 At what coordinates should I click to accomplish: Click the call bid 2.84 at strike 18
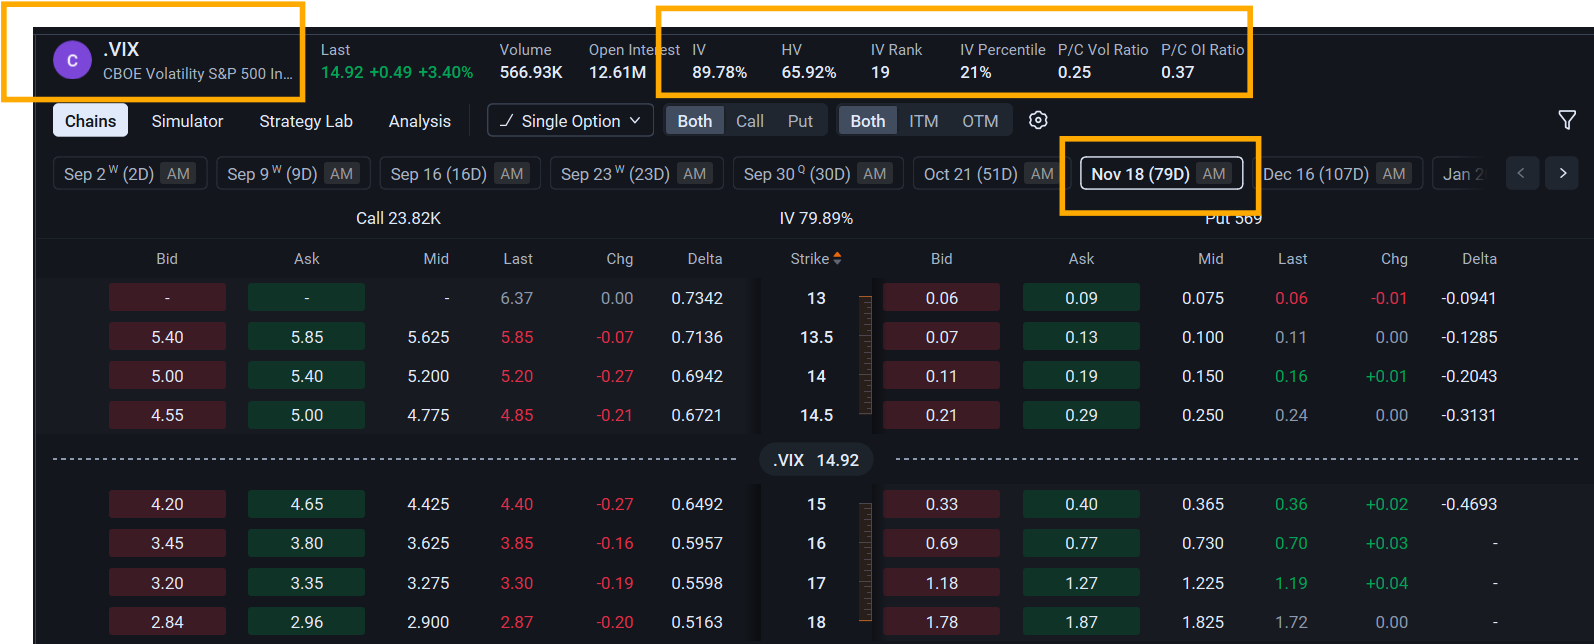167,622
